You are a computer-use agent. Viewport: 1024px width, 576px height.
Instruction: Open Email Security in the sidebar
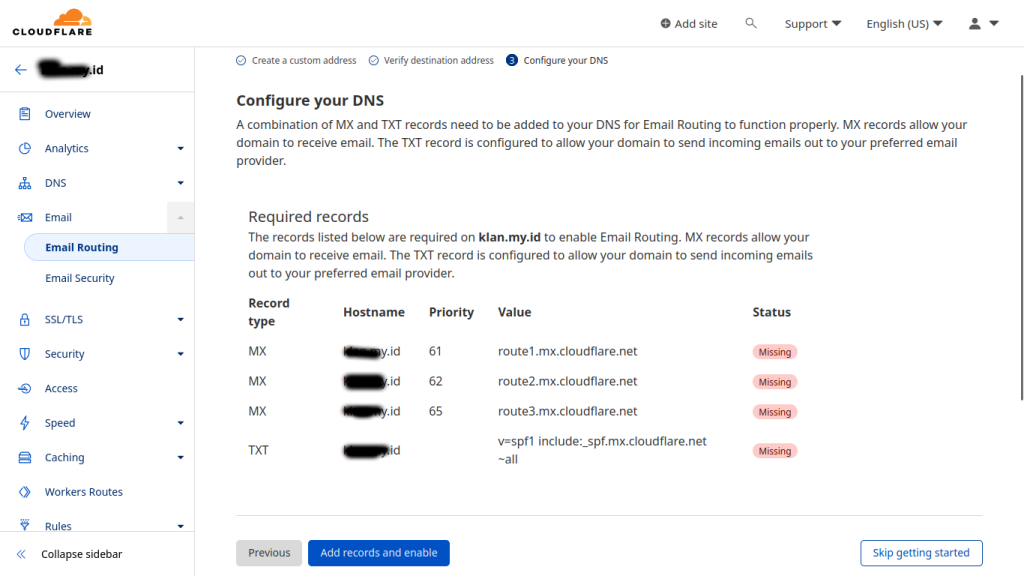click(80, 278)
